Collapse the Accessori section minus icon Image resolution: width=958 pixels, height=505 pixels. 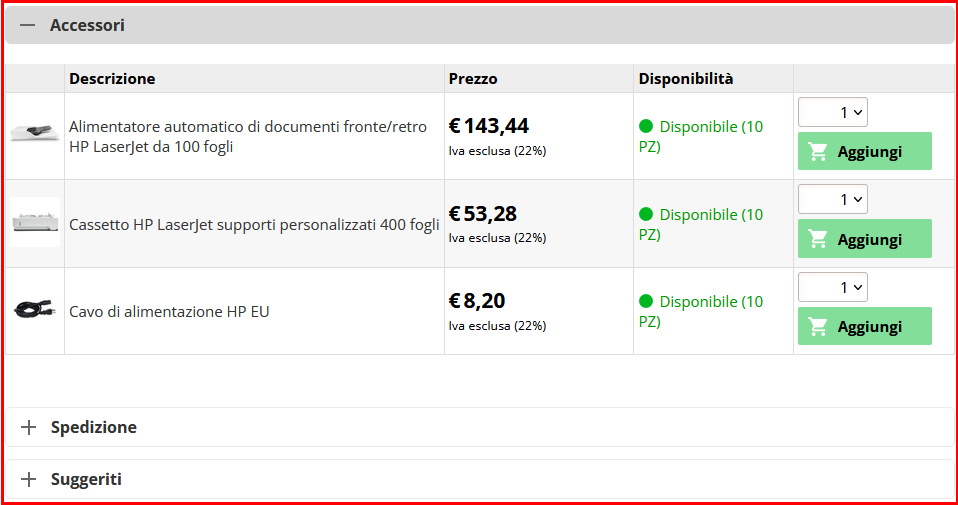pos(27,25)
